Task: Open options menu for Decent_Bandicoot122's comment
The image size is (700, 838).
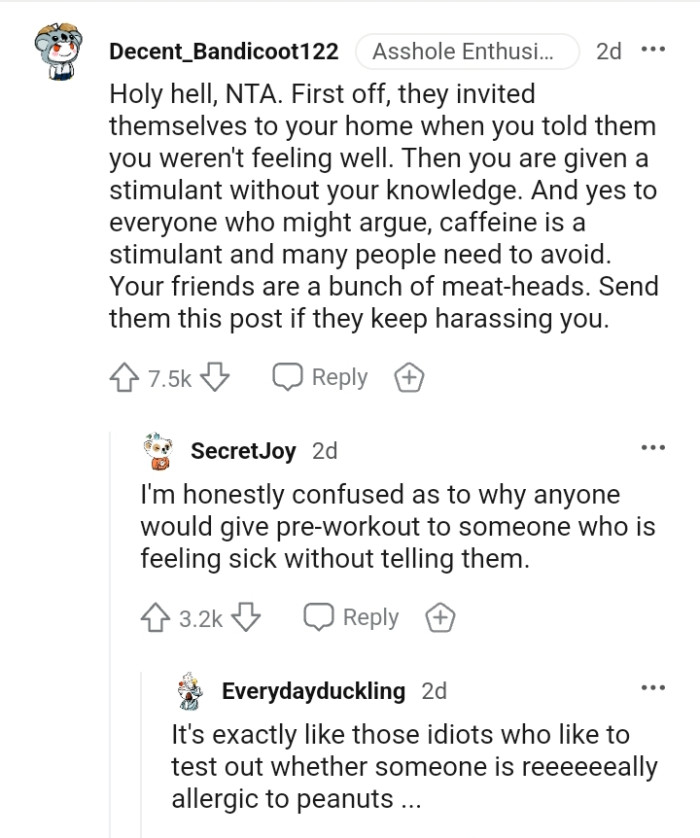Action: click(x=653, y=49)
